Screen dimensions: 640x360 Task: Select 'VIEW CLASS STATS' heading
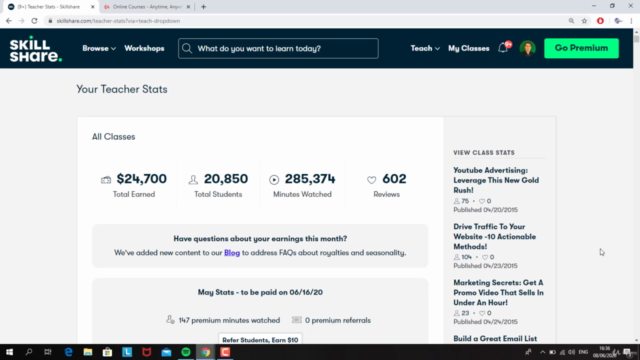coord(484,153)
